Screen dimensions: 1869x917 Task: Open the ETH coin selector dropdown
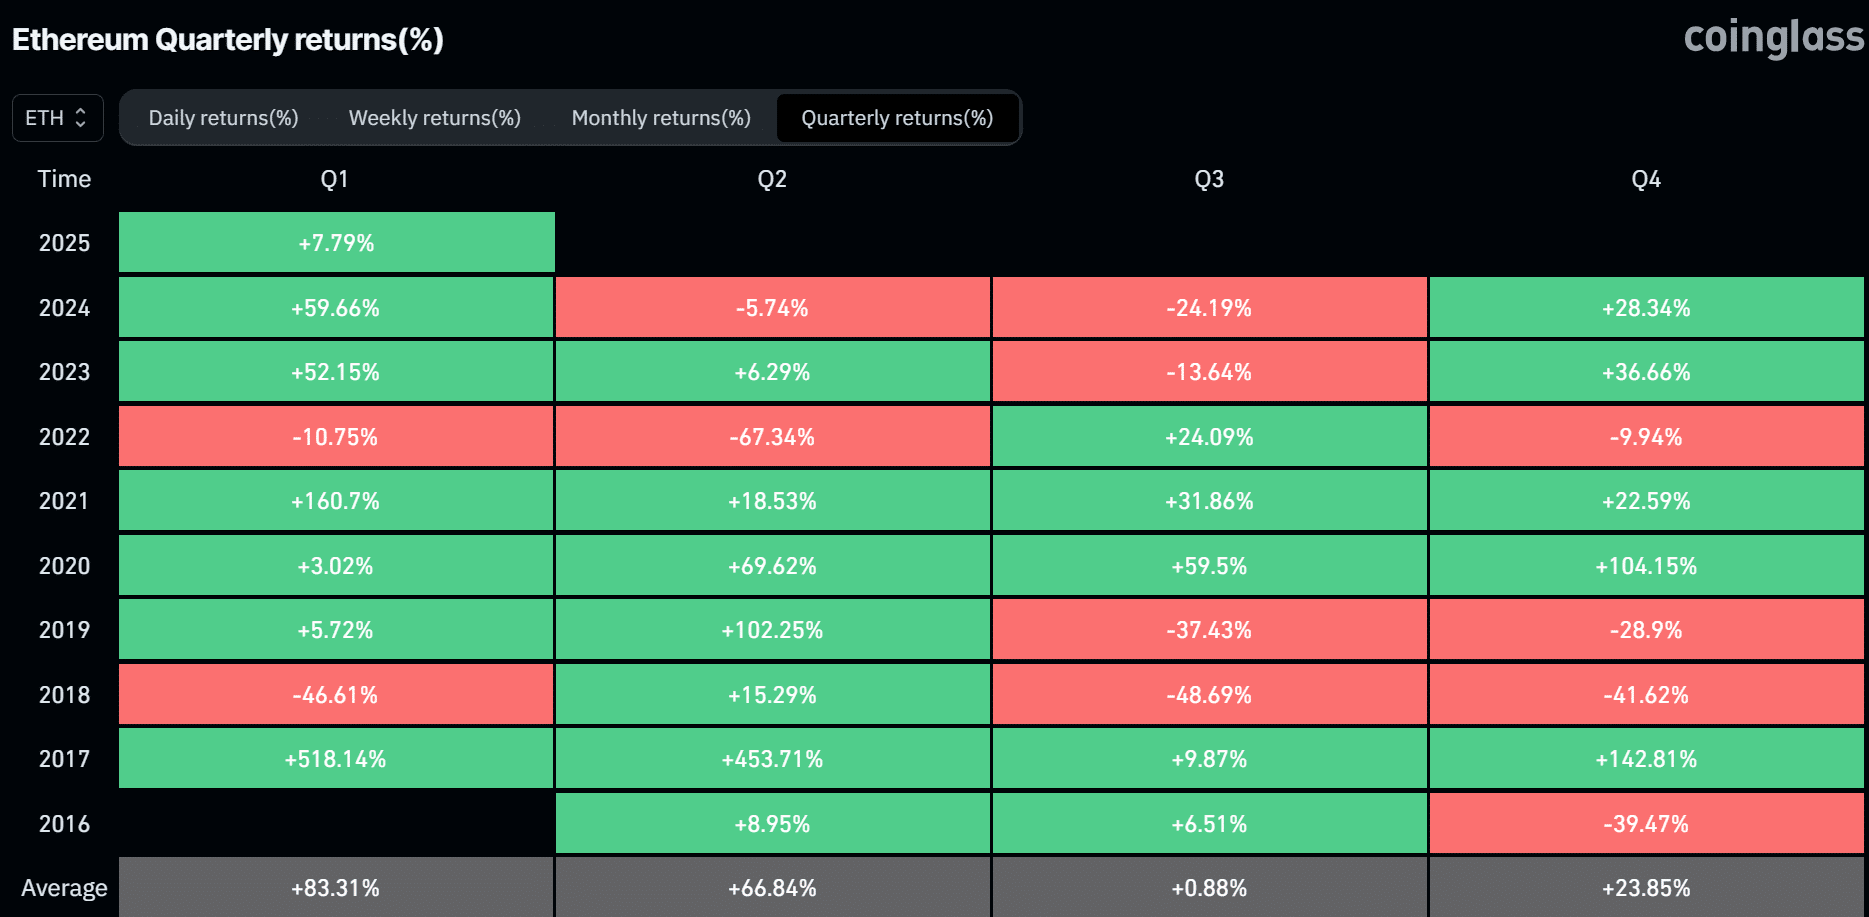point(57,118)
